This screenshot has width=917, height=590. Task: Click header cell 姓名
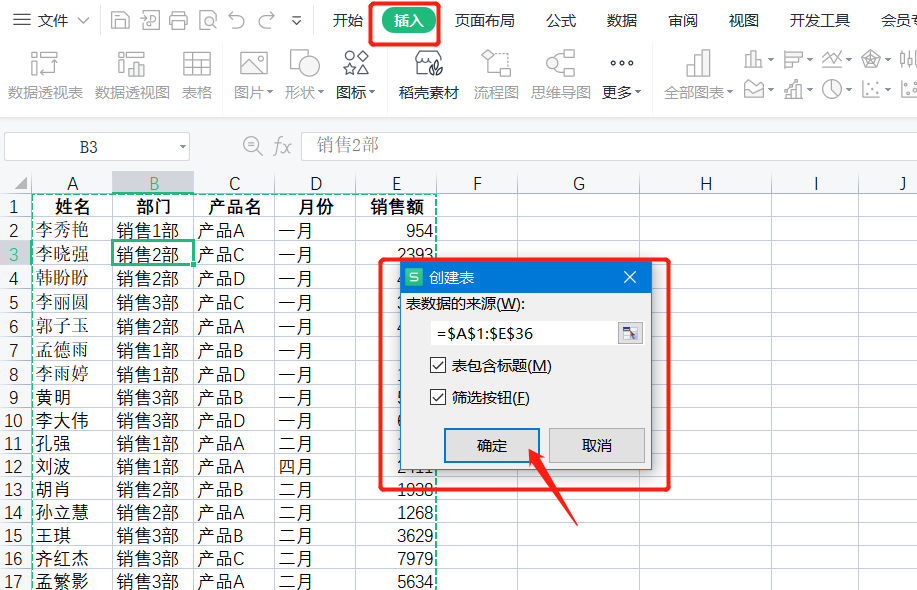72,206
